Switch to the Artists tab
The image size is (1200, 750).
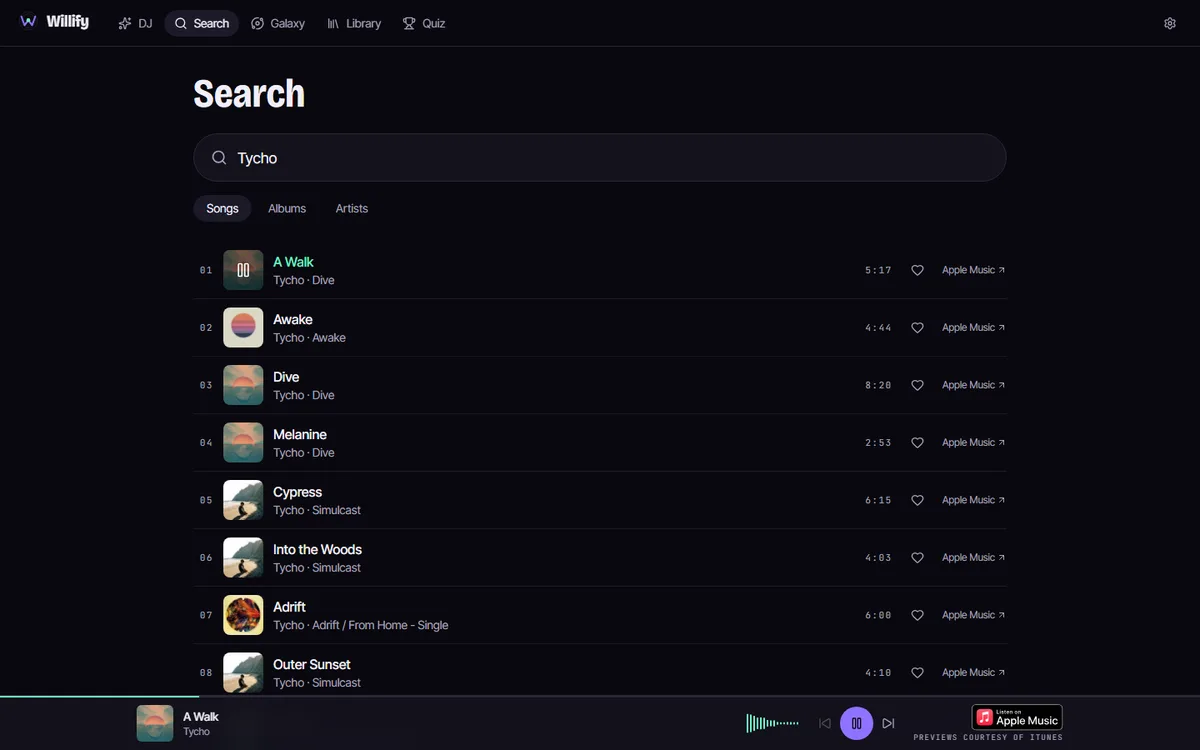coord(352,208)
